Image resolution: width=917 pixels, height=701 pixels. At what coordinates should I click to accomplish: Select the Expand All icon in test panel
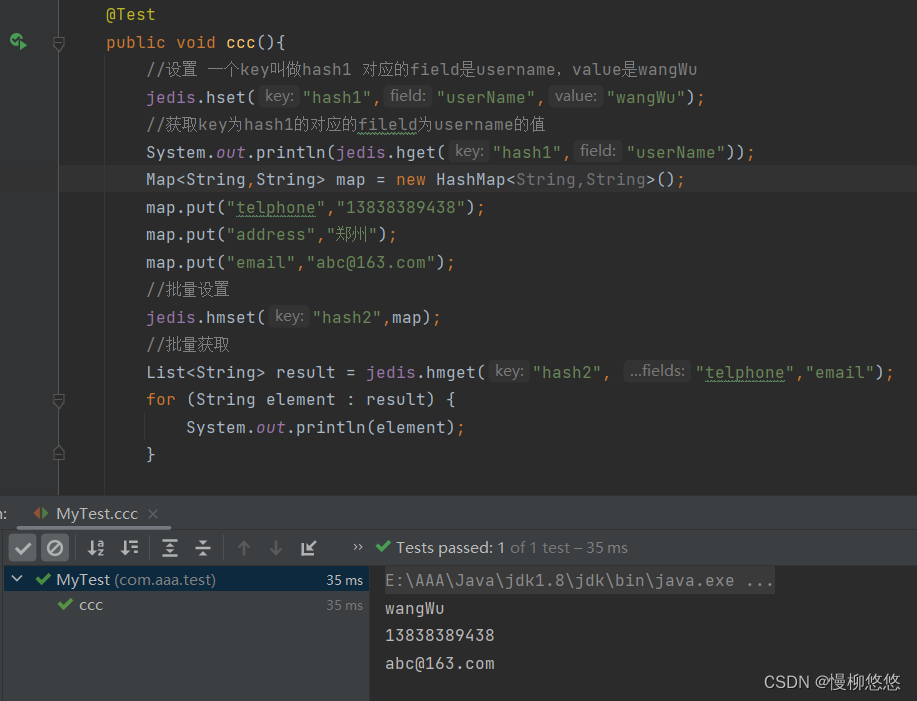169,547
